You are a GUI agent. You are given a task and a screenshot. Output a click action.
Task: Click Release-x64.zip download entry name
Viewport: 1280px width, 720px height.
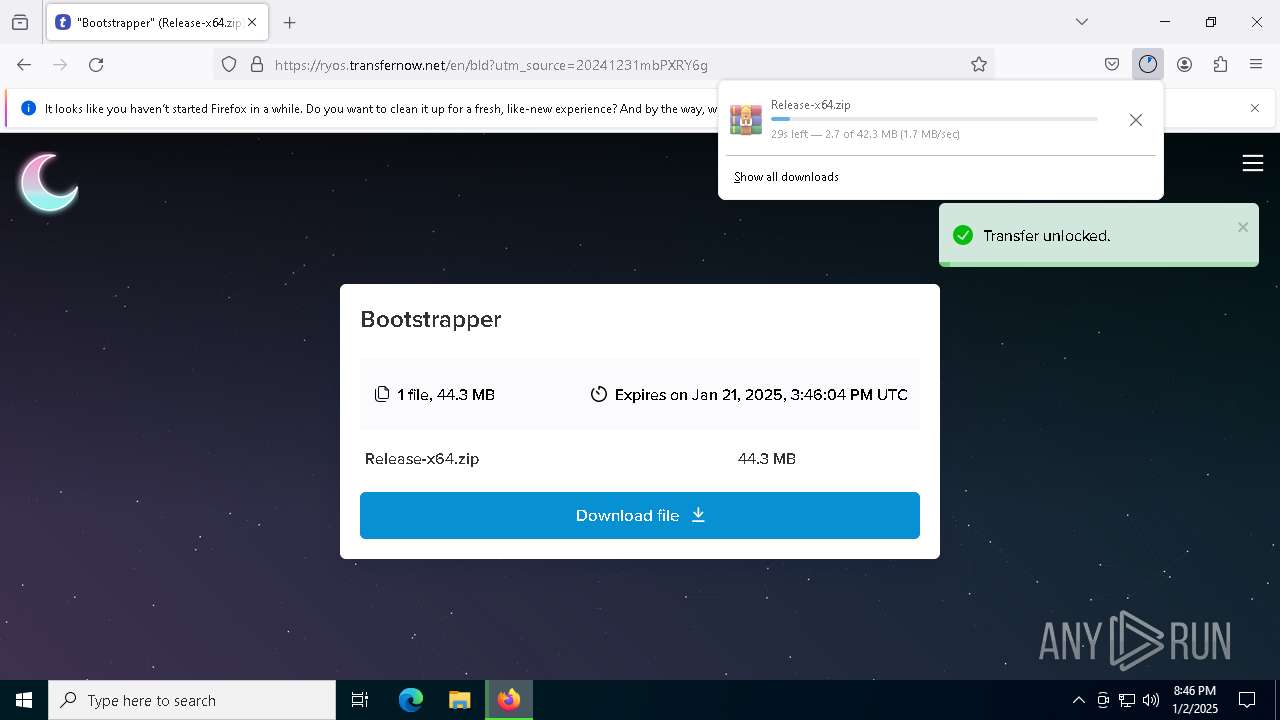click(811, 105)
